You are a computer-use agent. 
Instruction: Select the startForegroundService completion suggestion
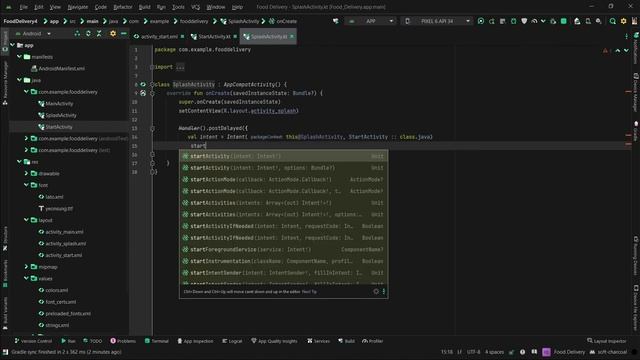click(x=284, y=249)
